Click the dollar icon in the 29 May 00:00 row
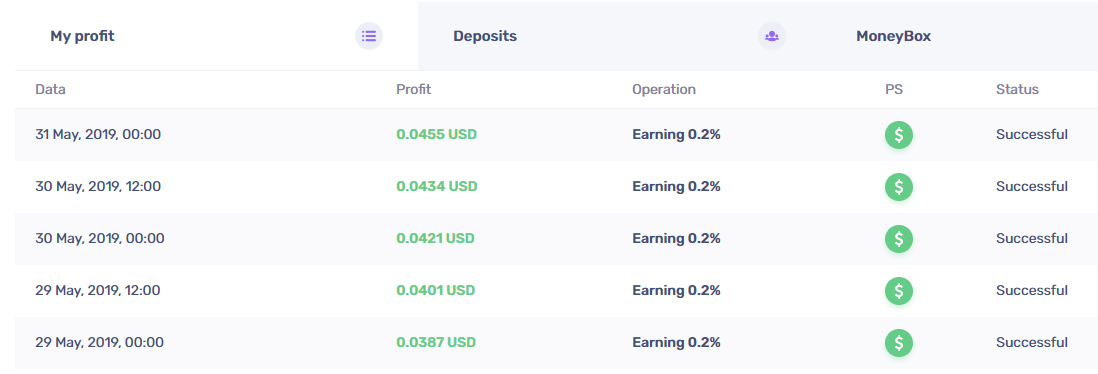Image resolution: width=1098 pixels, height=374 pixels. [898, 342]
